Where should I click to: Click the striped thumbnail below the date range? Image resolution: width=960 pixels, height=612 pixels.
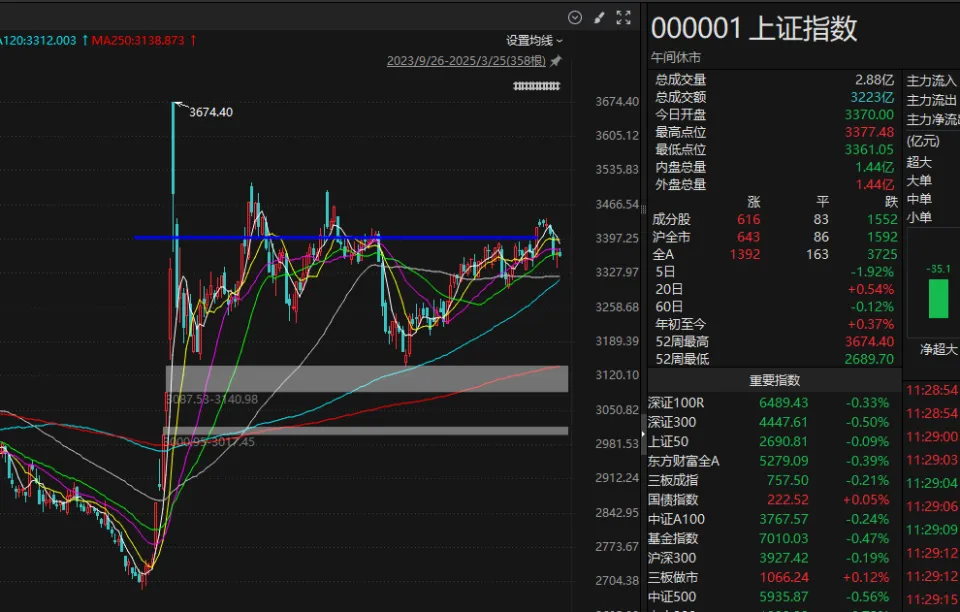point(535,87)
